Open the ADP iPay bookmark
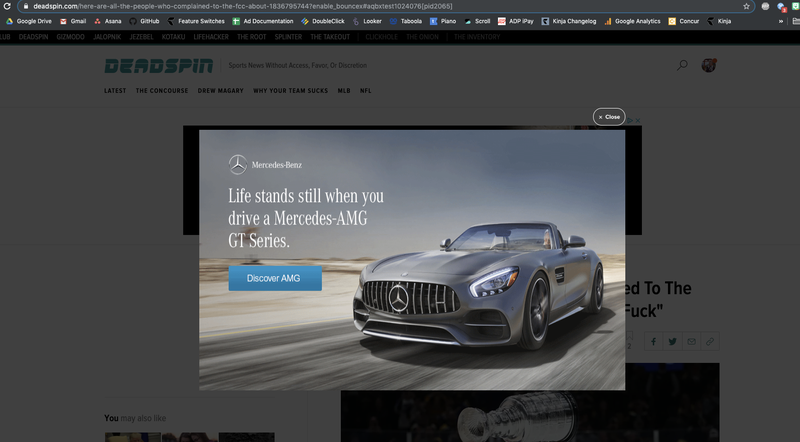 tap(515, 21)
